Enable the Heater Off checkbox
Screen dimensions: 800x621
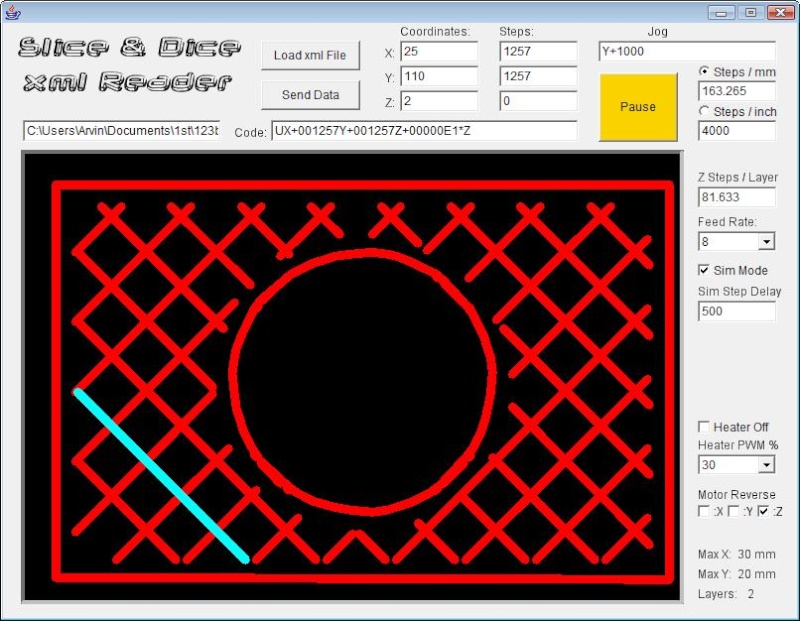click(x=704, y=427)
